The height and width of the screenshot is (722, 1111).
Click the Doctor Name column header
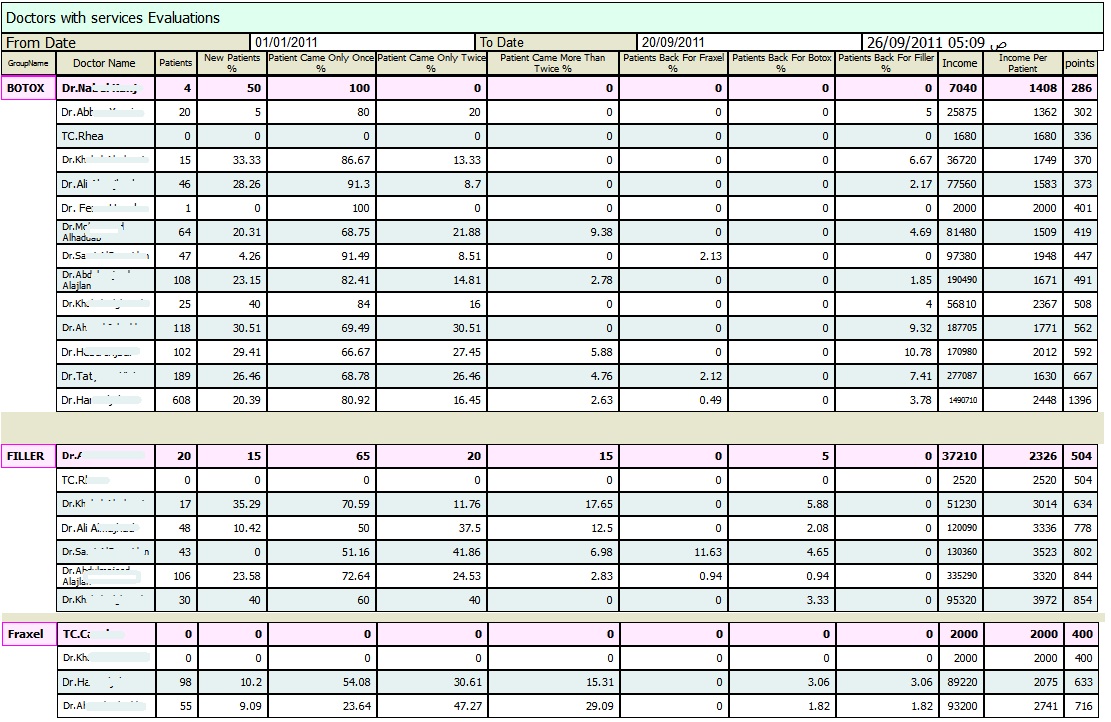click(x=104, y=63)
